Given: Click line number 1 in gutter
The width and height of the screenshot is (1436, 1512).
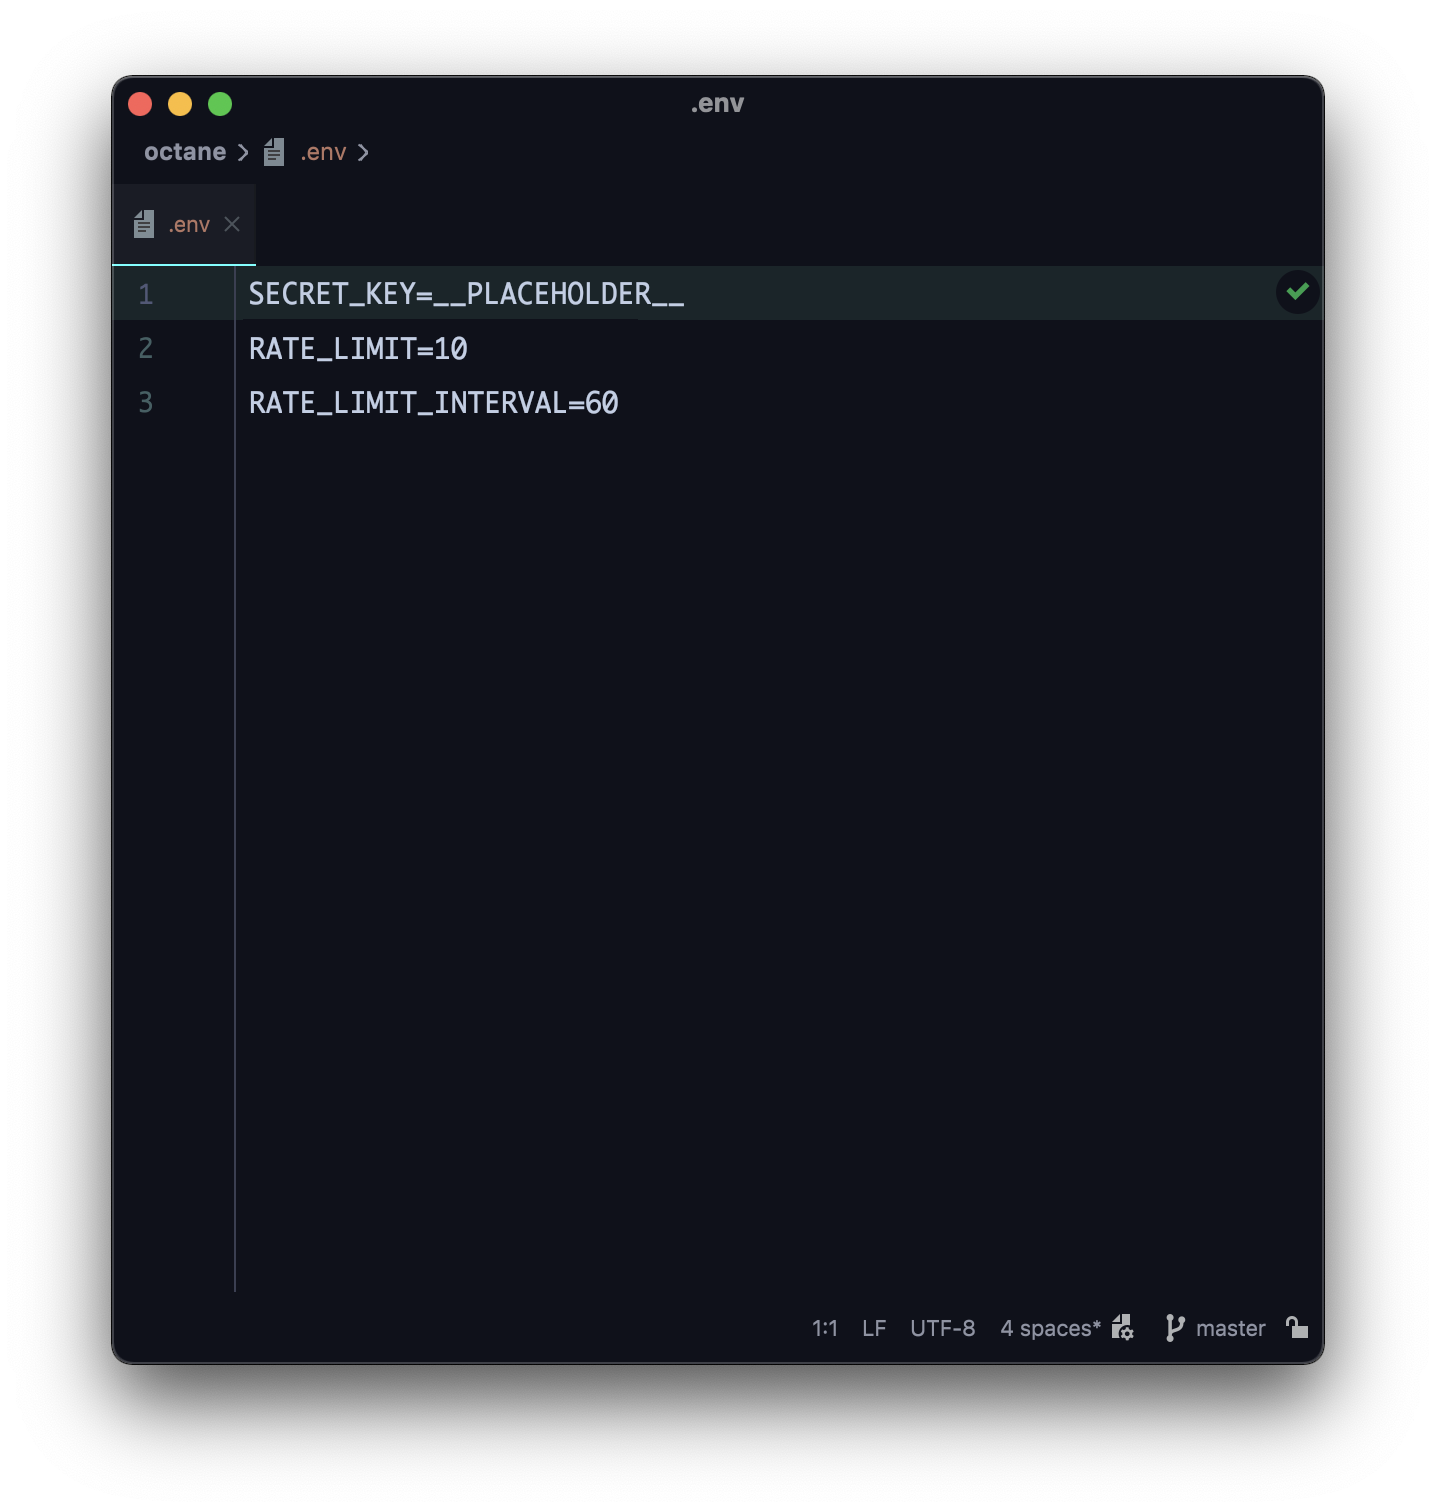Looking at the screenshot, I should (146, 294).
